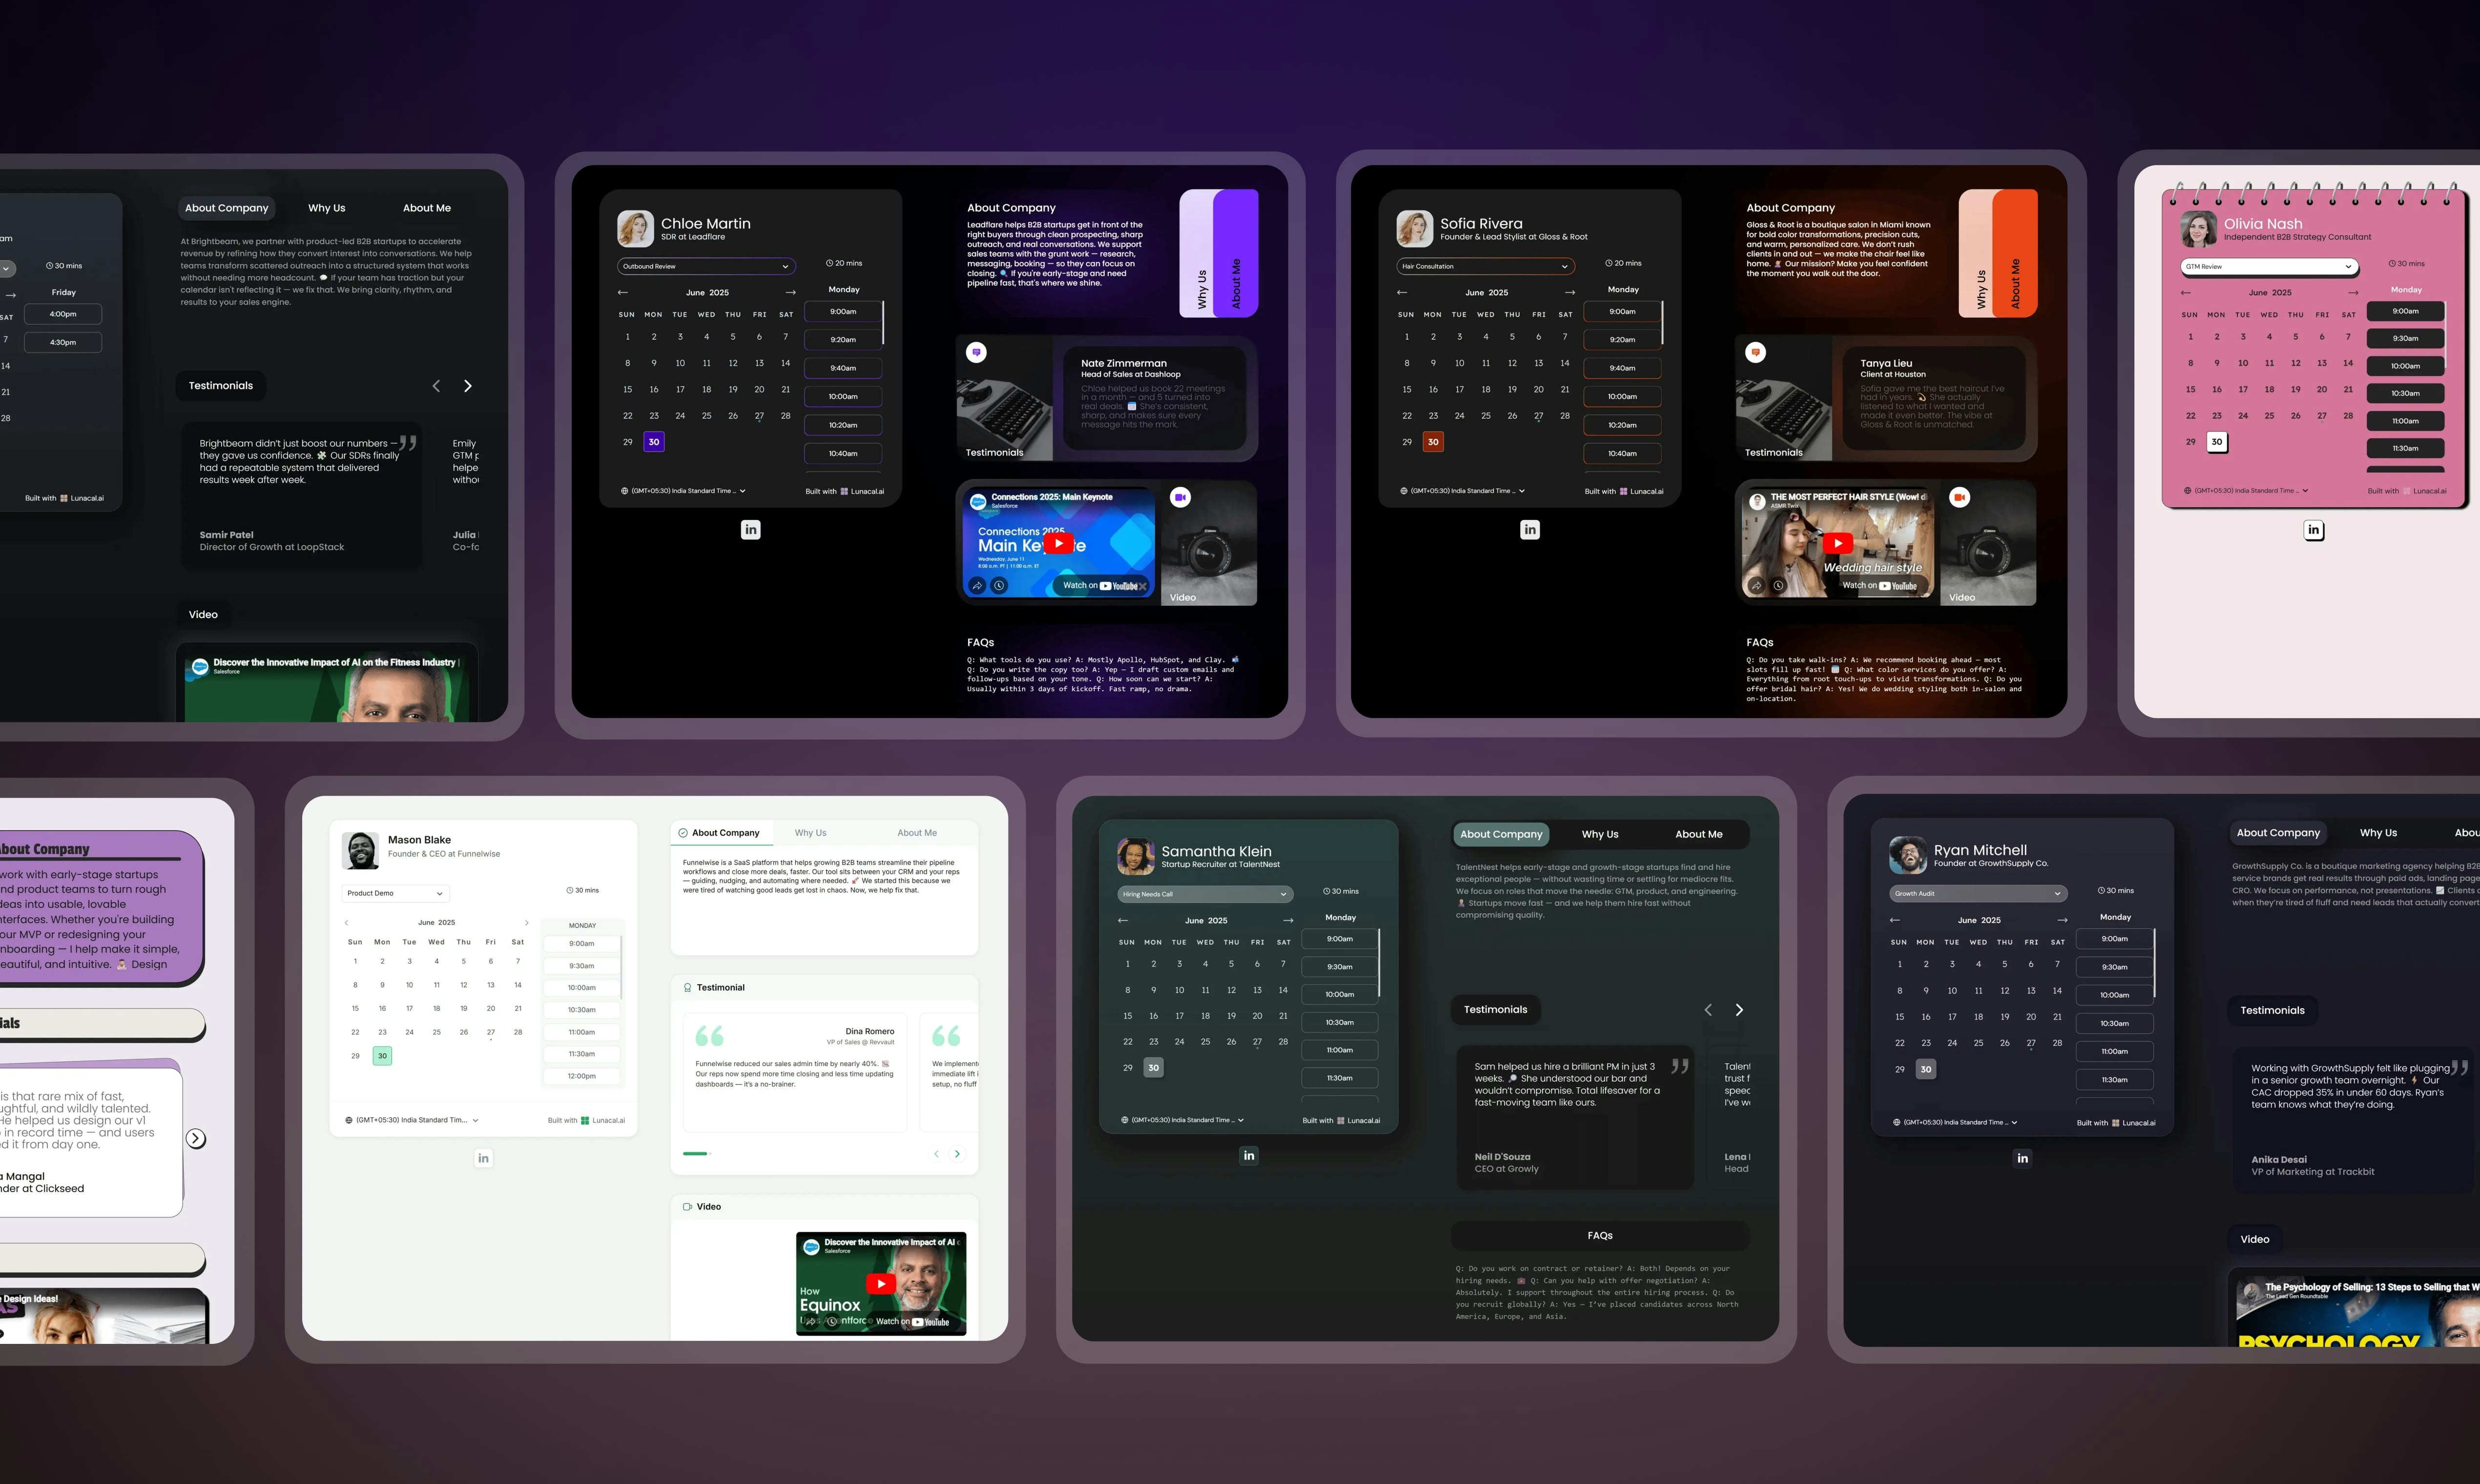Play the Connections 2025 Main Keynote video
2480x1484 pixels.
pos(1058,543)
